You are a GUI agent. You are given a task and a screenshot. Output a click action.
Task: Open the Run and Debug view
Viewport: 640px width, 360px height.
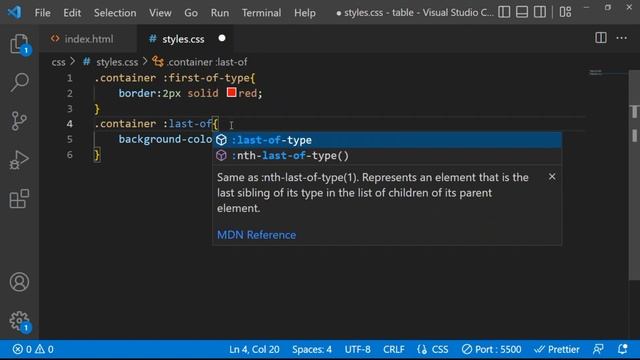[19, 160]
